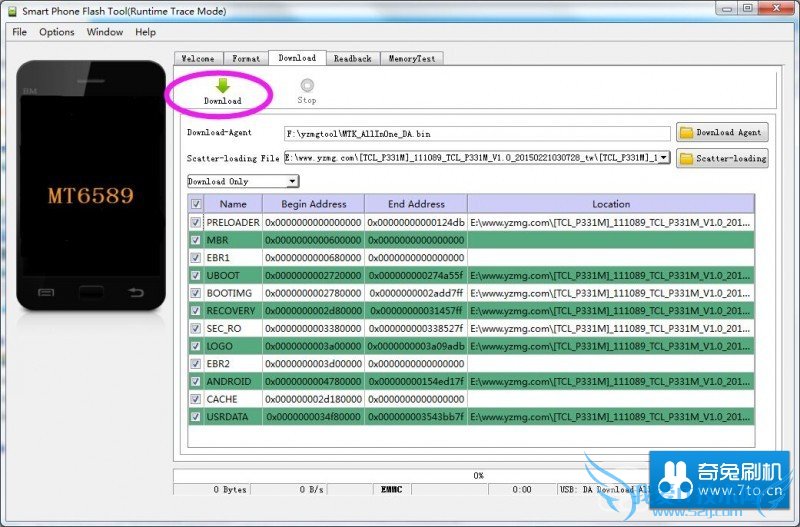
Task: Click the folder icon on Scatter-loading button
Action: [687, 159]
